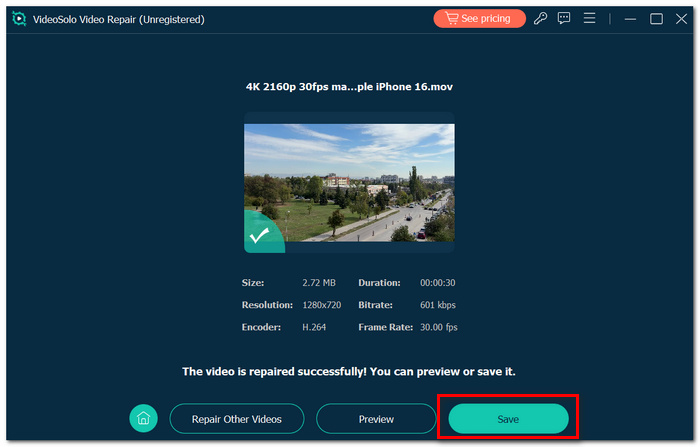Viewport: 700px width, 447px height.
Task: Minimize the VideoSolo window
Action: coord(630,19)
